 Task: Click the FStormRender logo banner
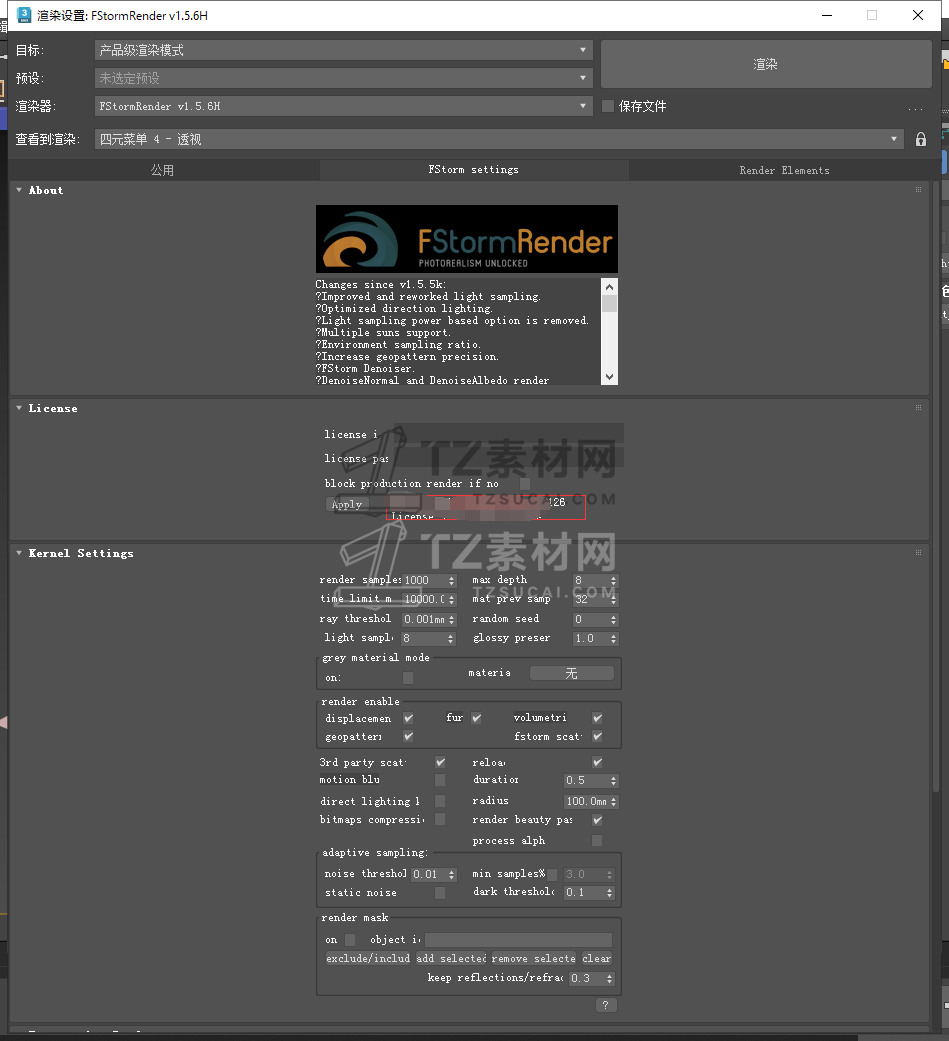[467, 239]
